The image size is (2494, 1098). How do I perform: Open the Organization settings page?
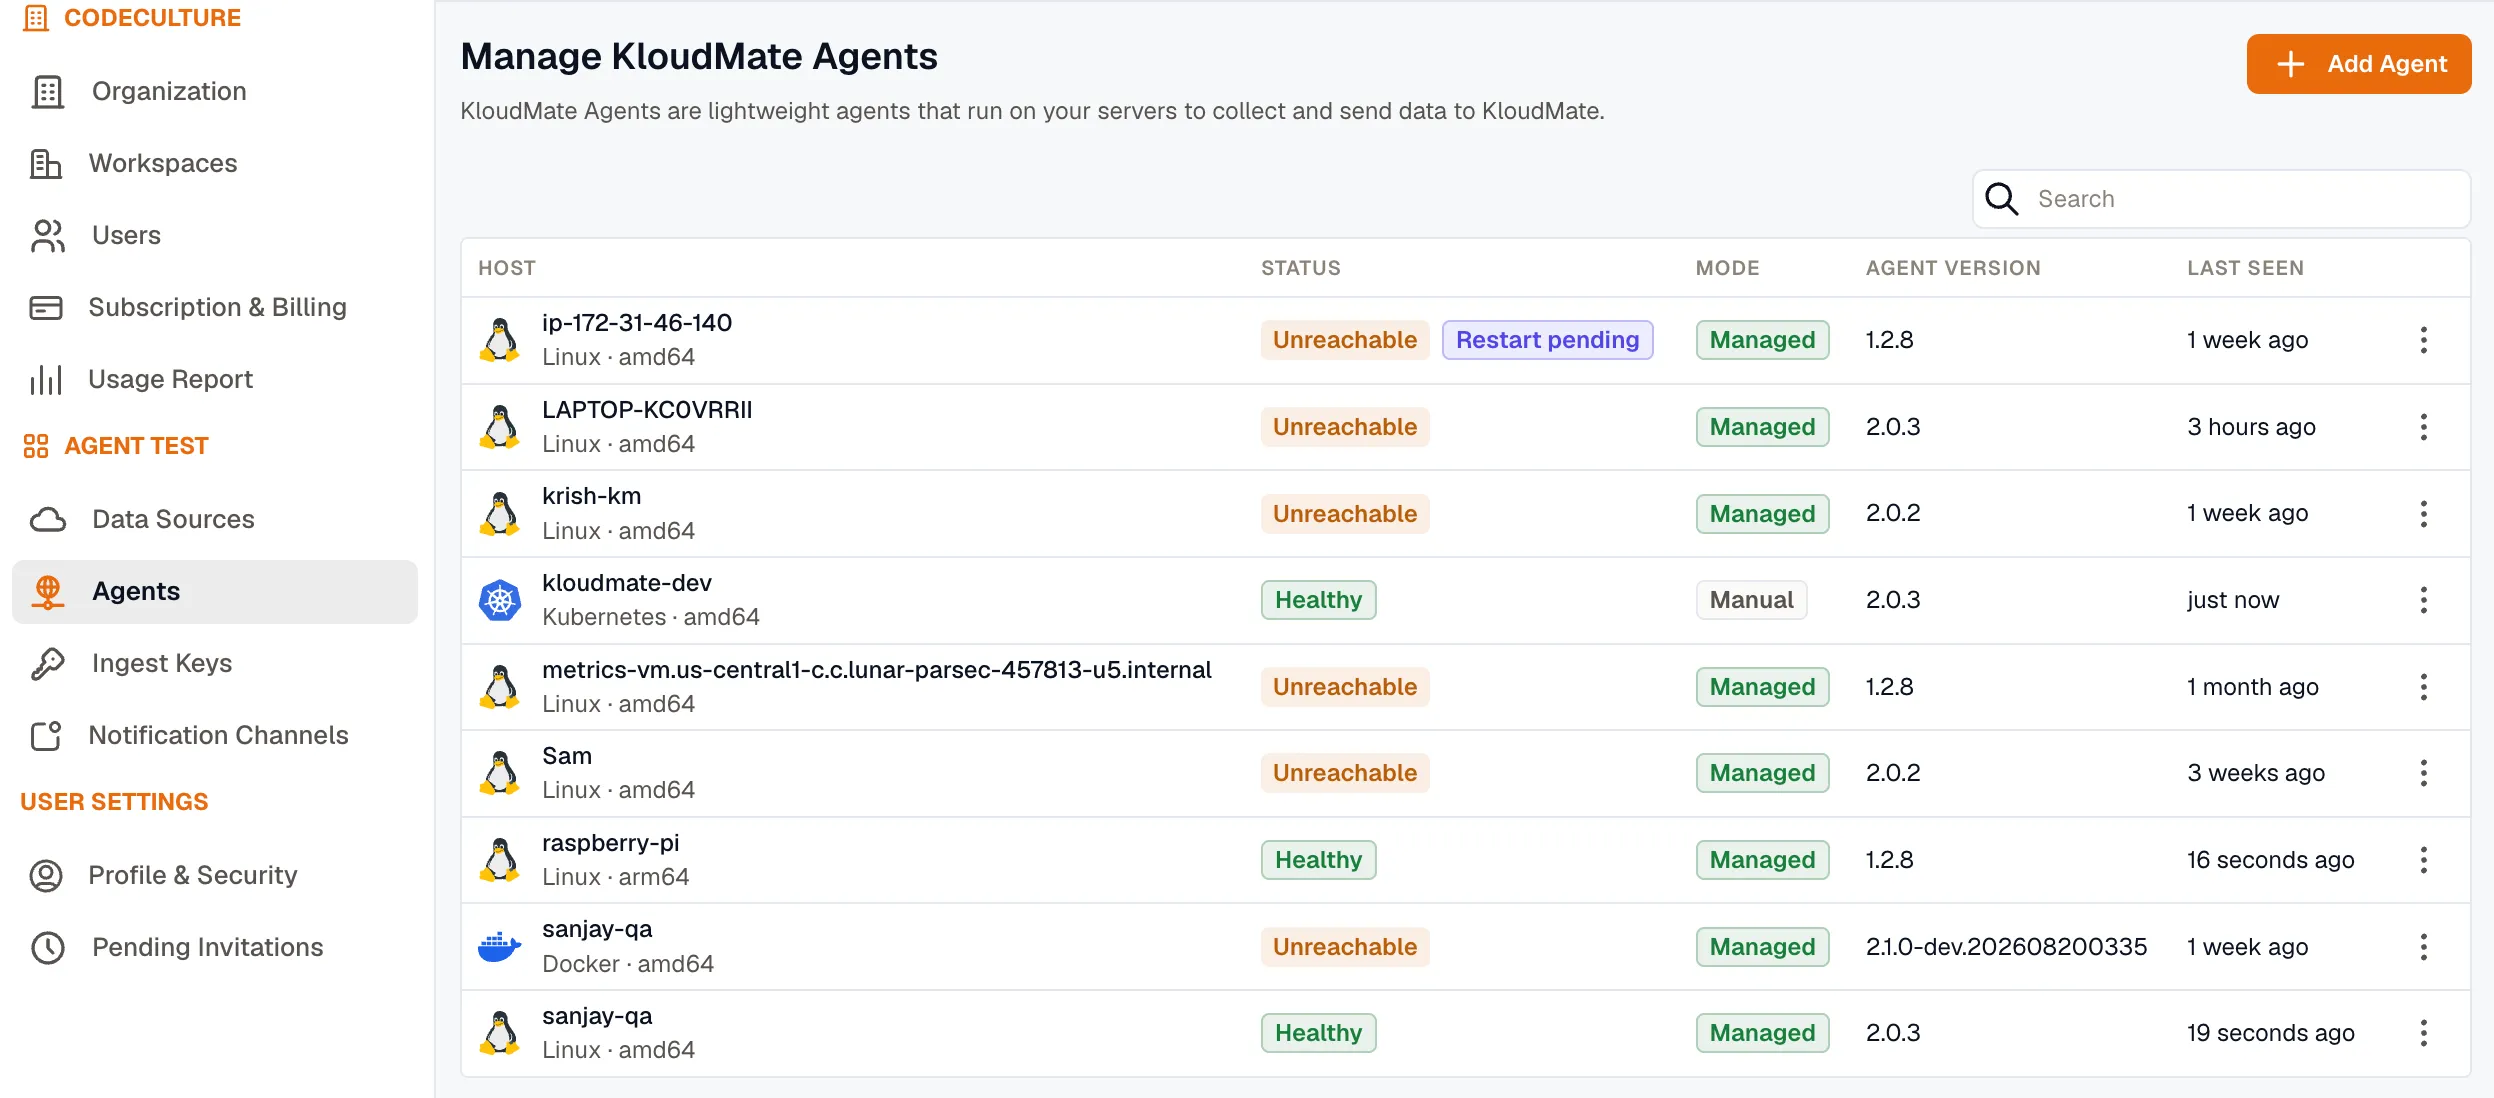pos(215,92)
